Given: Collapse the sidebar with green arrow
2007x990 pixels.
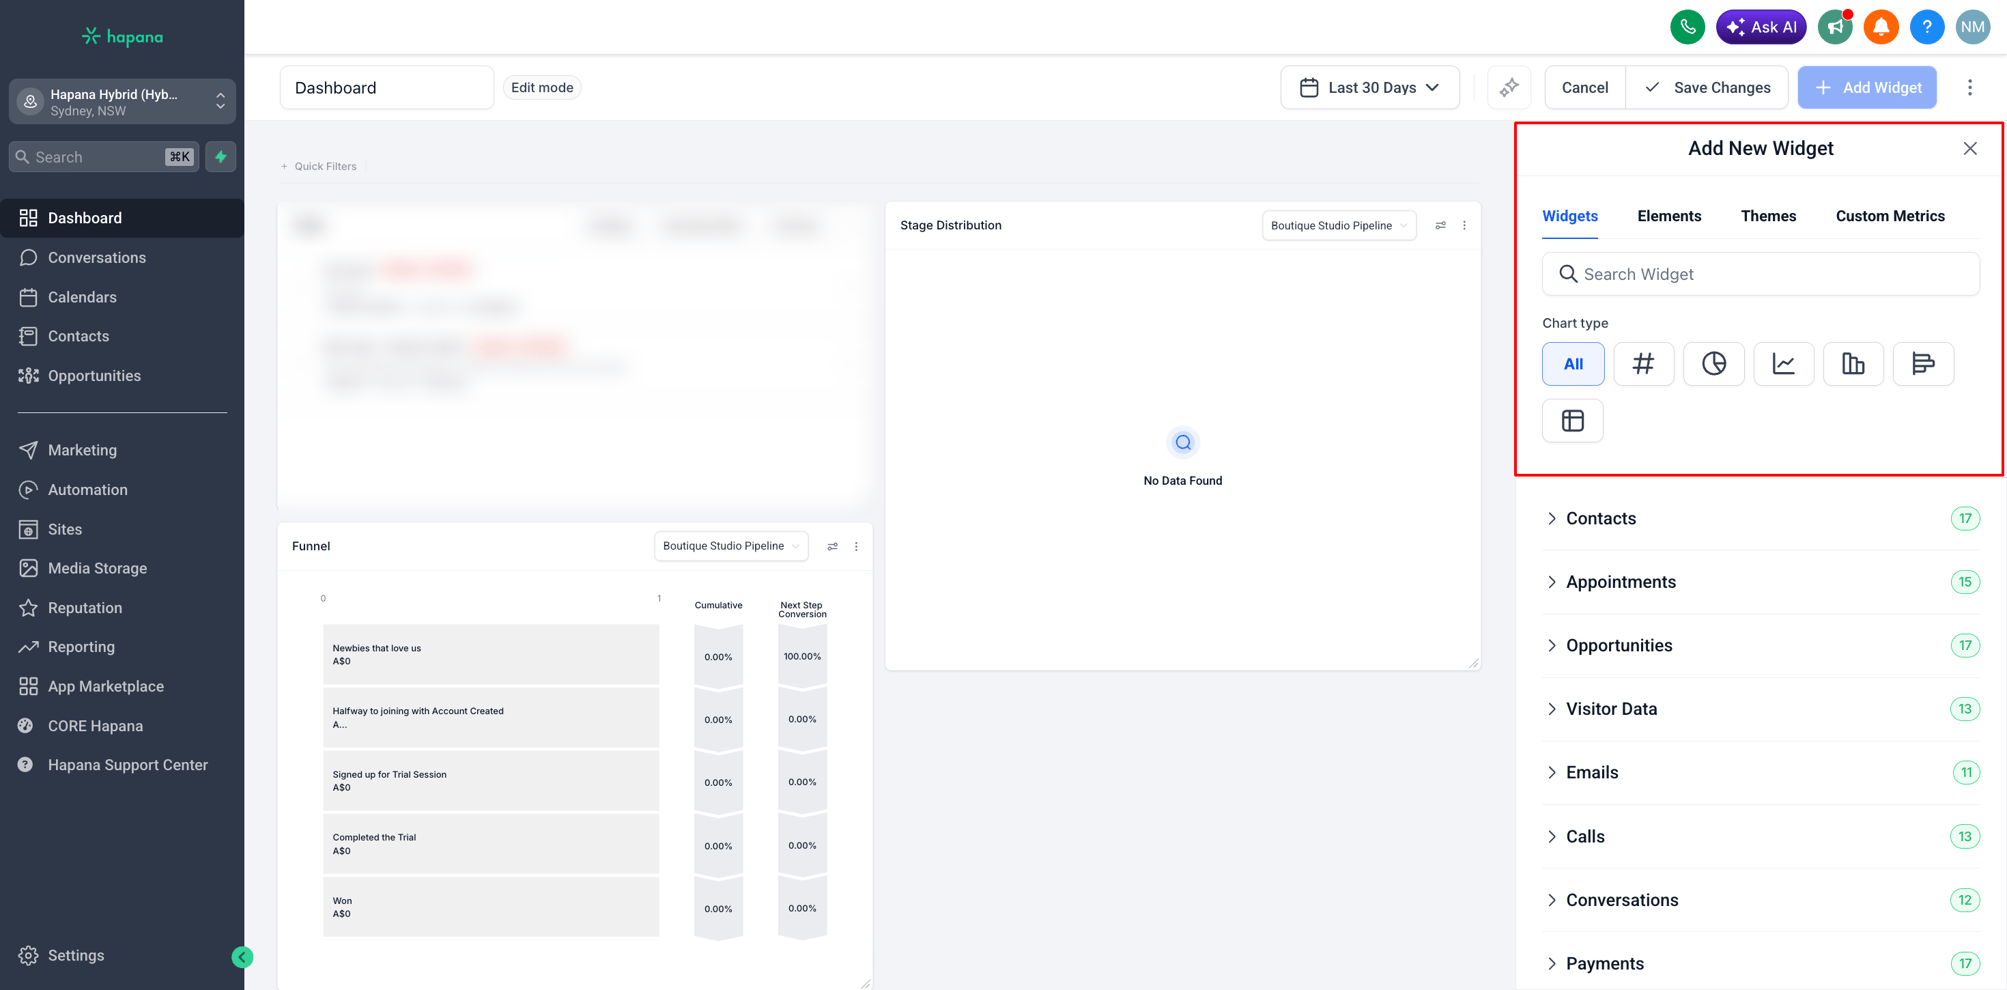Looking at the screenshot, I should [x=242, y=957].
